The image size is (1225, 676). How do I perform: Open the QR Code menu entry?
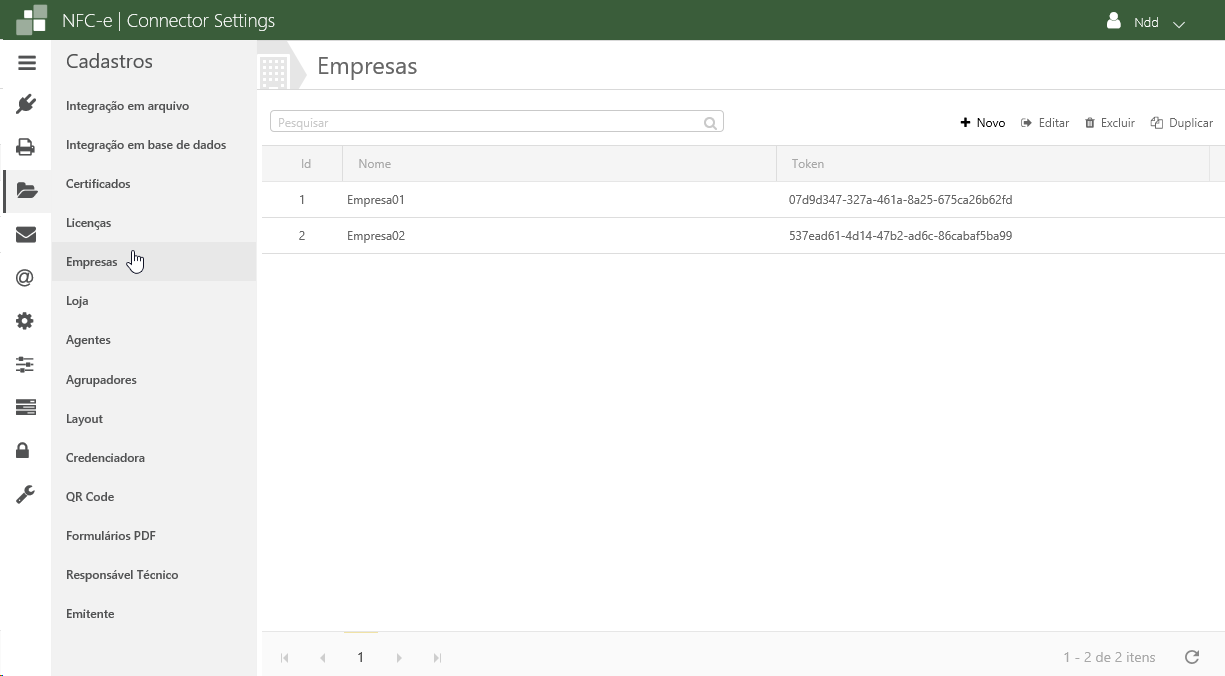pyautogui.click(x=90, y=497)
